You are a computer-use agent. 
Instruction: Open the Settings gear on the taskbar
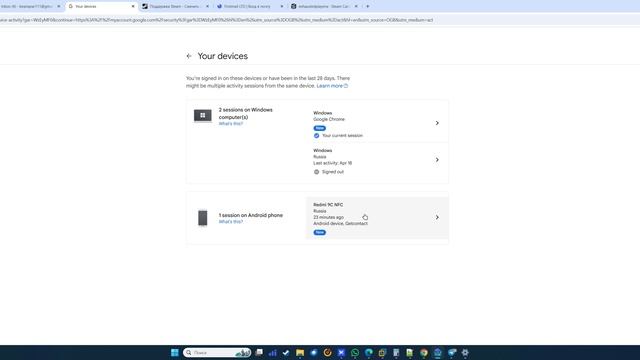465,353
